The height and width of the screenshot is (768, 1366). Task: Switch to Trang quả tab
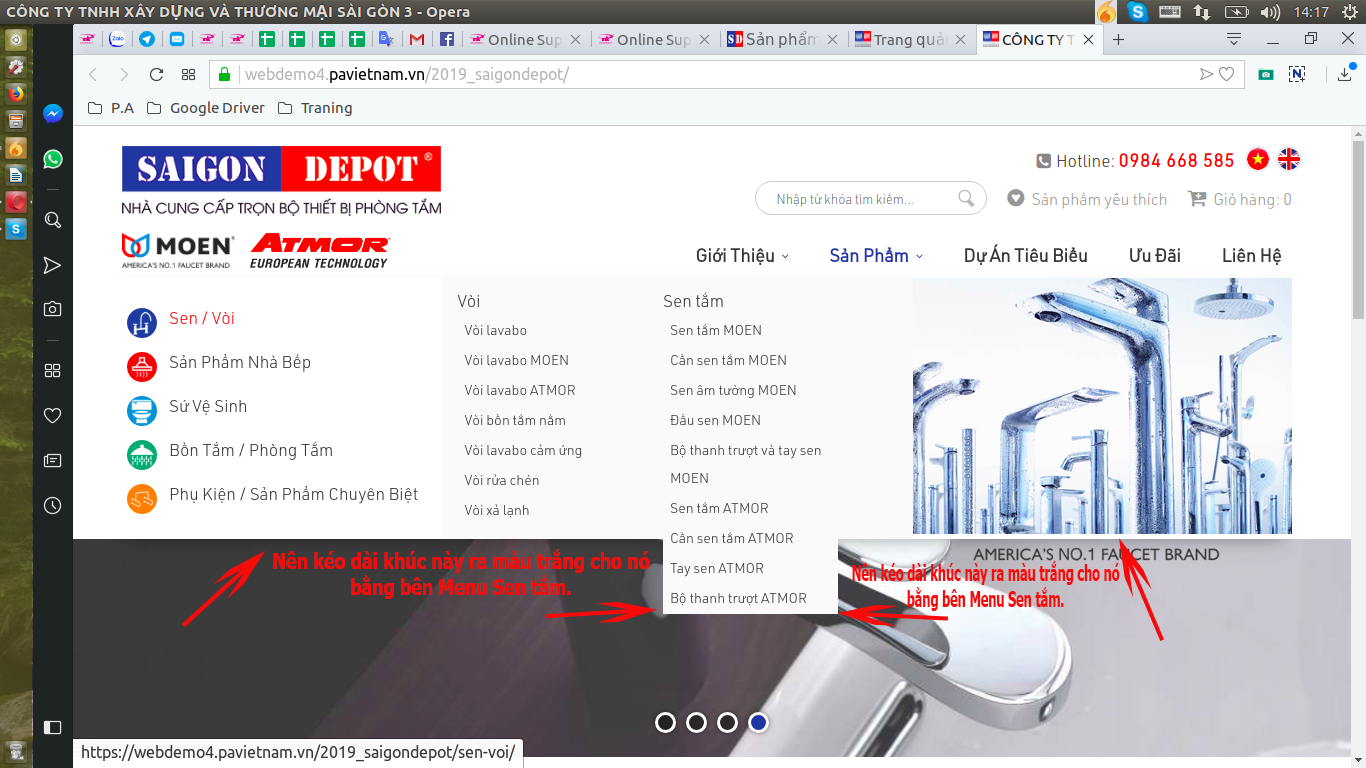pyautogui.click(x=912, y=39)
